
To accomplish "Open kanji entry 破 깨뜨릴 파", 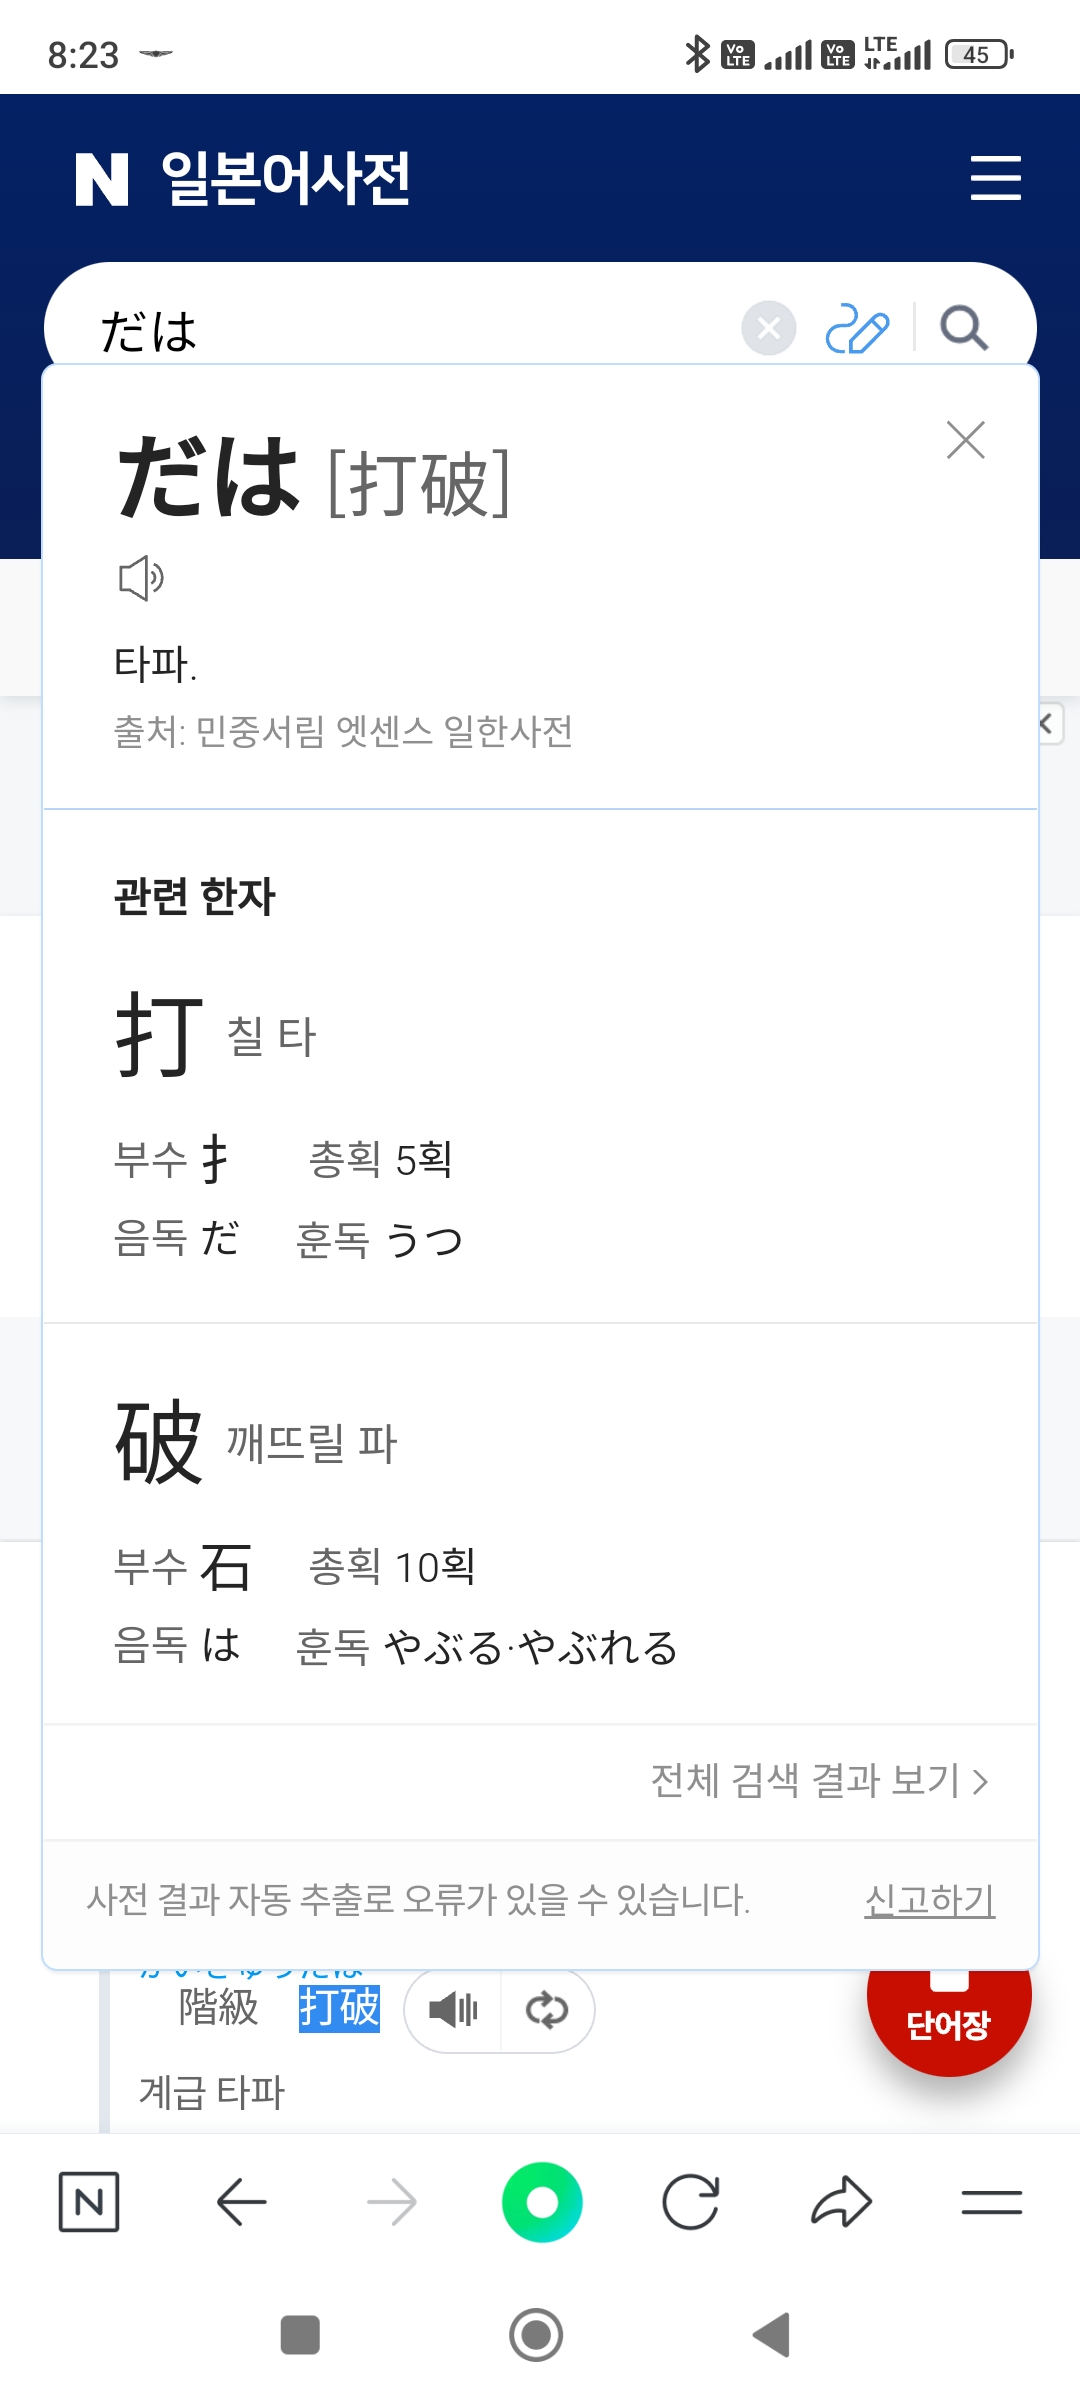I will click(256, 1442).
